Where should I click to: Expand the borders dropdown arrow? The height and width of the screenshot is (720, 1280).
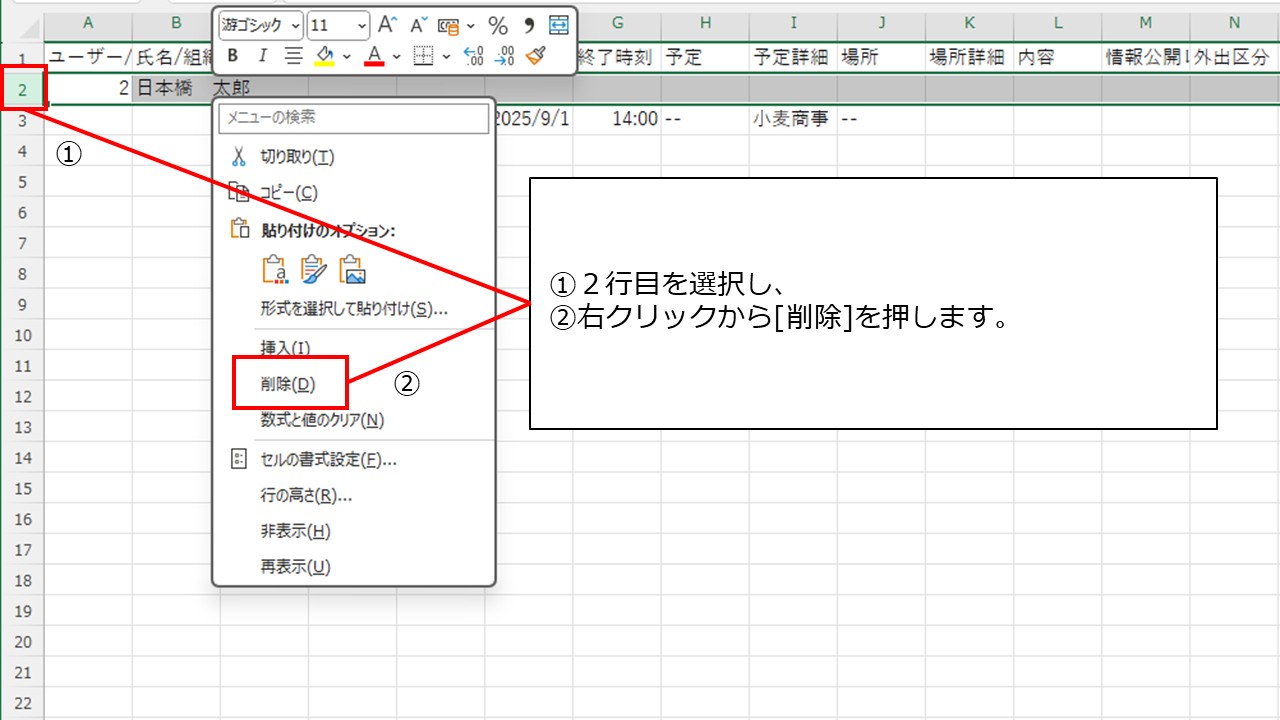(446, 56)
